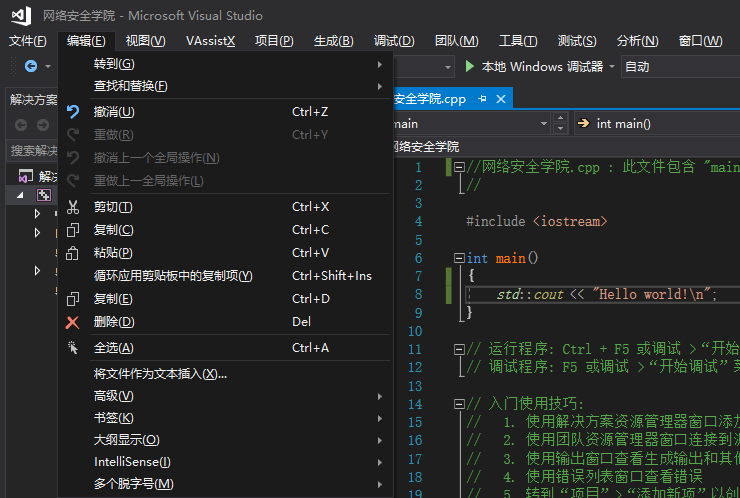Collapse the comment block at line 11
The height and width of the screenshot is (498, 740).
[459, 349]
